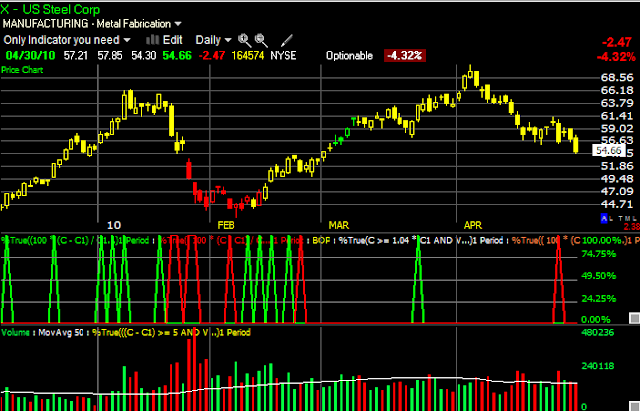The width and height of the screenshot is (640, 411).
Task: Click the 'Optionable' label
Action: (x=349, y=56)
